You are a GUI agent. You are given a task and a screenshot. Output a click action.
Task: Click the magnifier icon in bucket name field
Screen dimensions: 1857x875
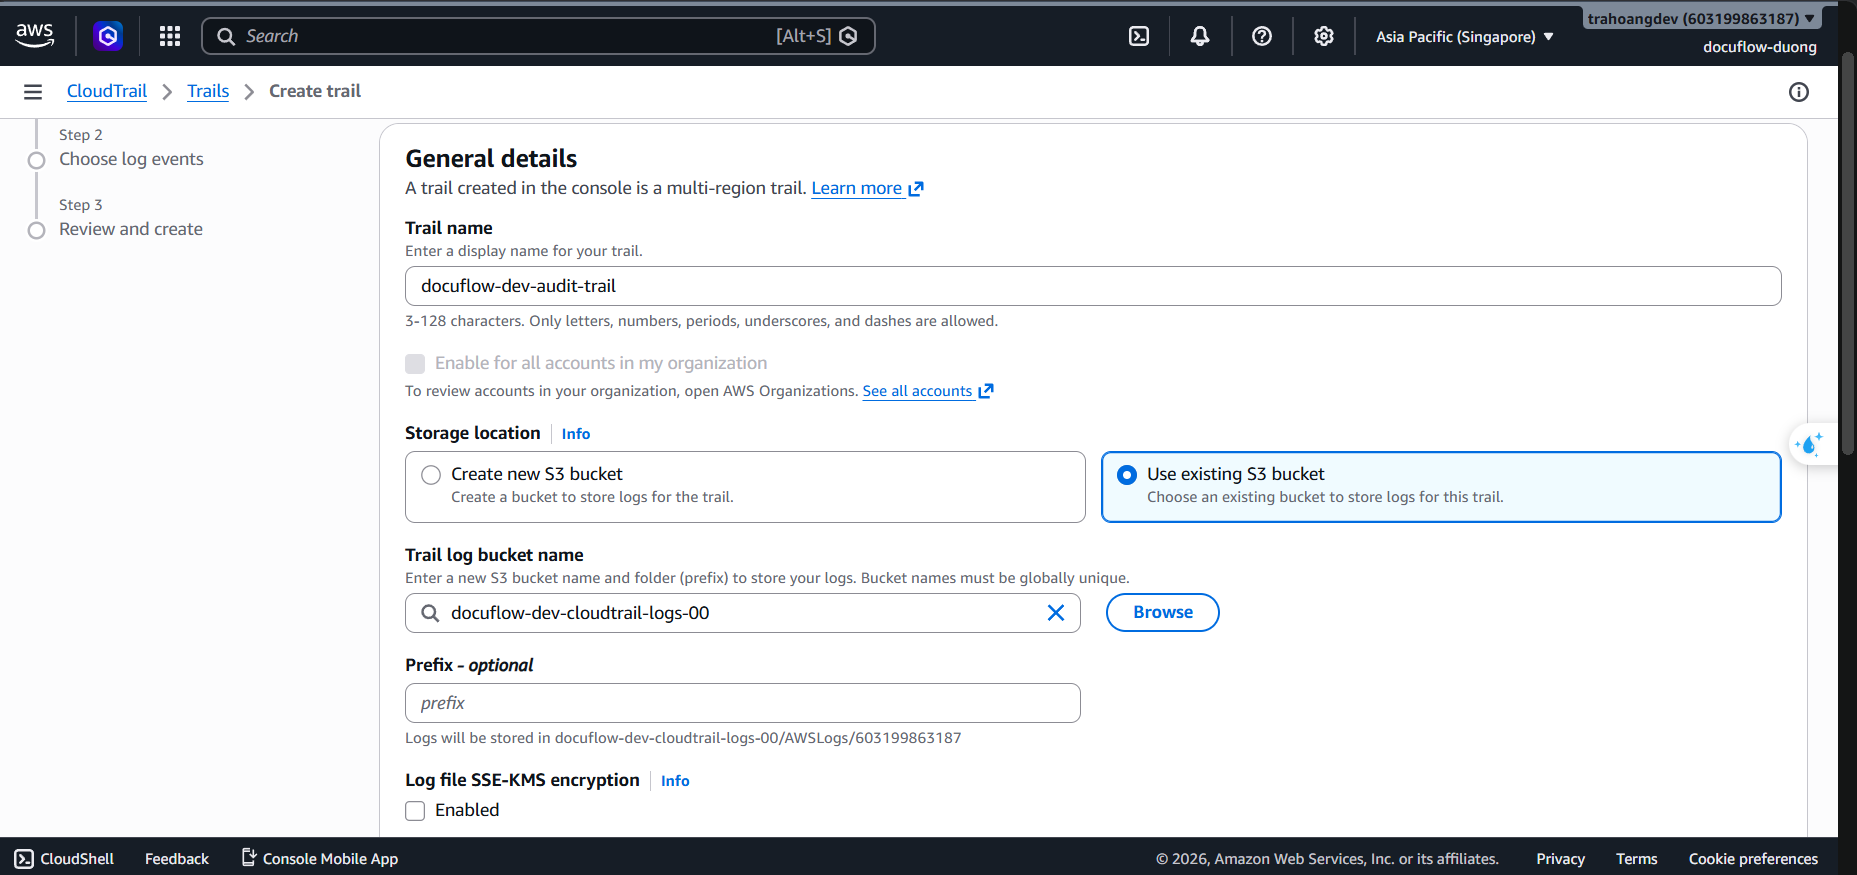430,613
